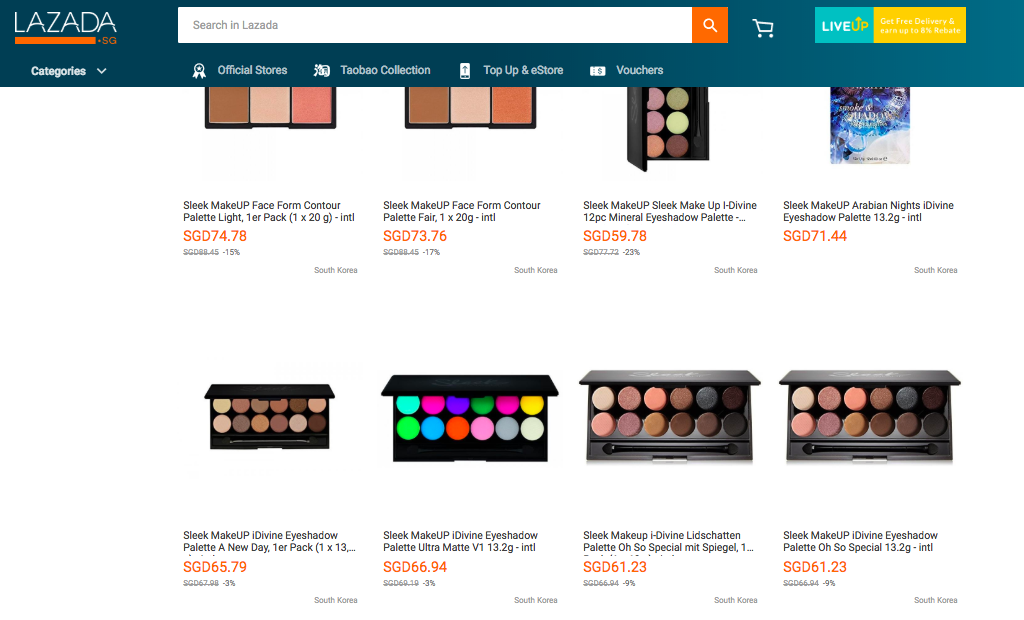
Task: Open Face Form Contour Palette Fair title
Action: click(x=462, y=211)
